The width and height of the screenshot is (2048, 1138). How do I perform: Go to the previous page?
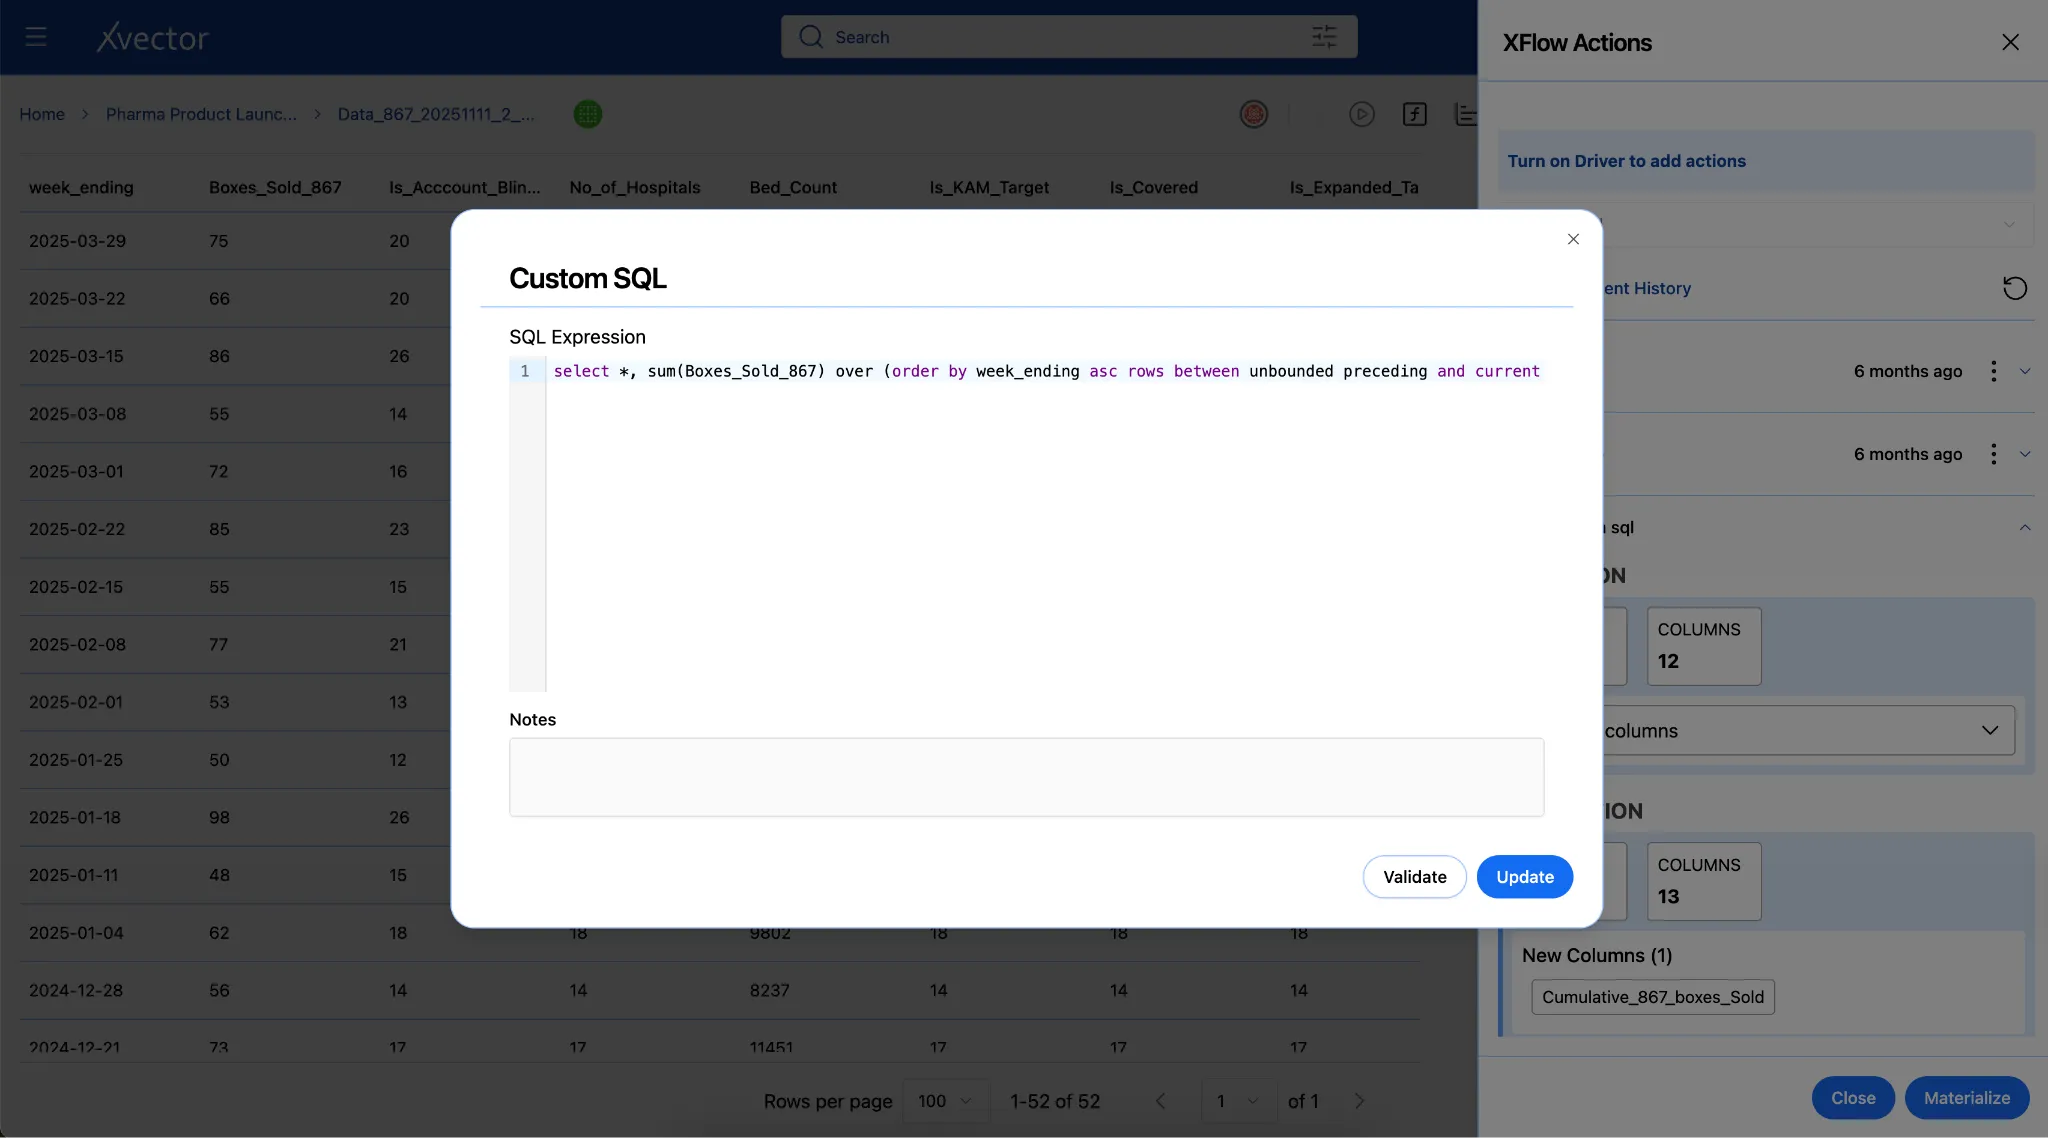(x=1160, y=1101)
